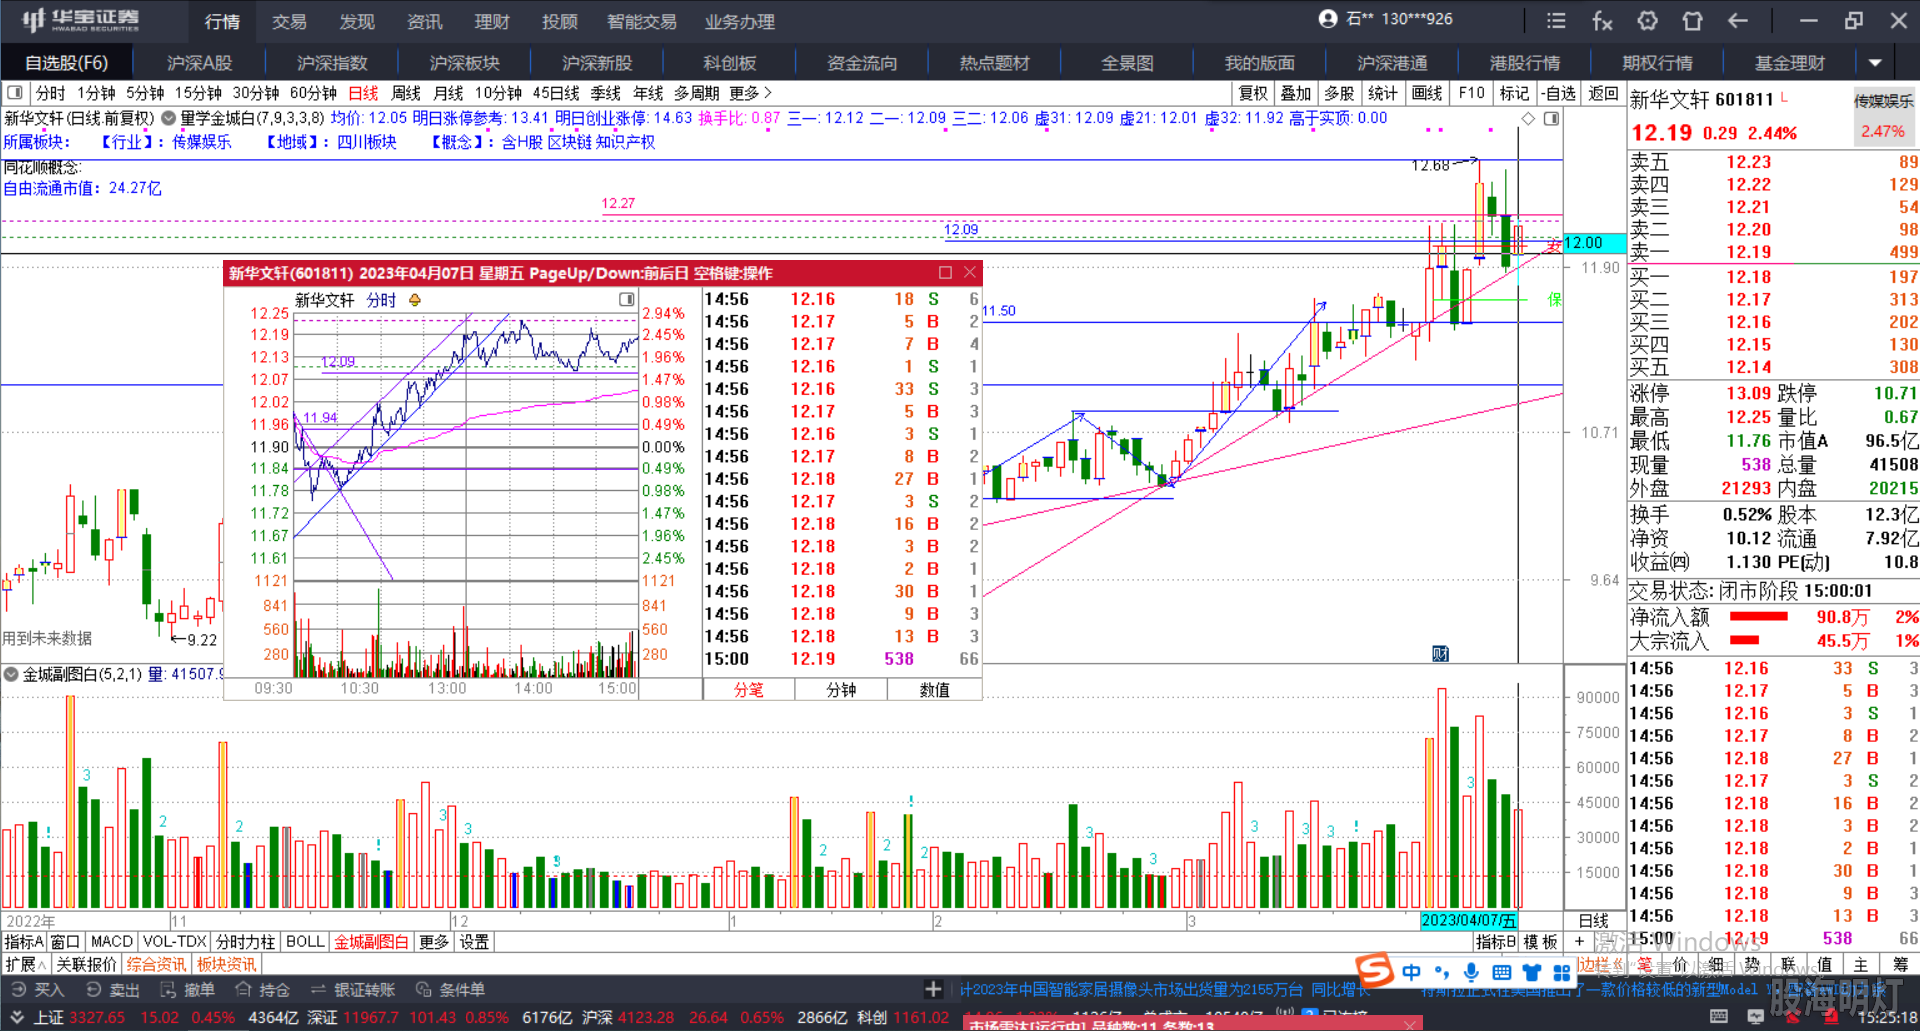
Task: Toggle the 金城副图白 indicator circle
Action: click(11, 674)
